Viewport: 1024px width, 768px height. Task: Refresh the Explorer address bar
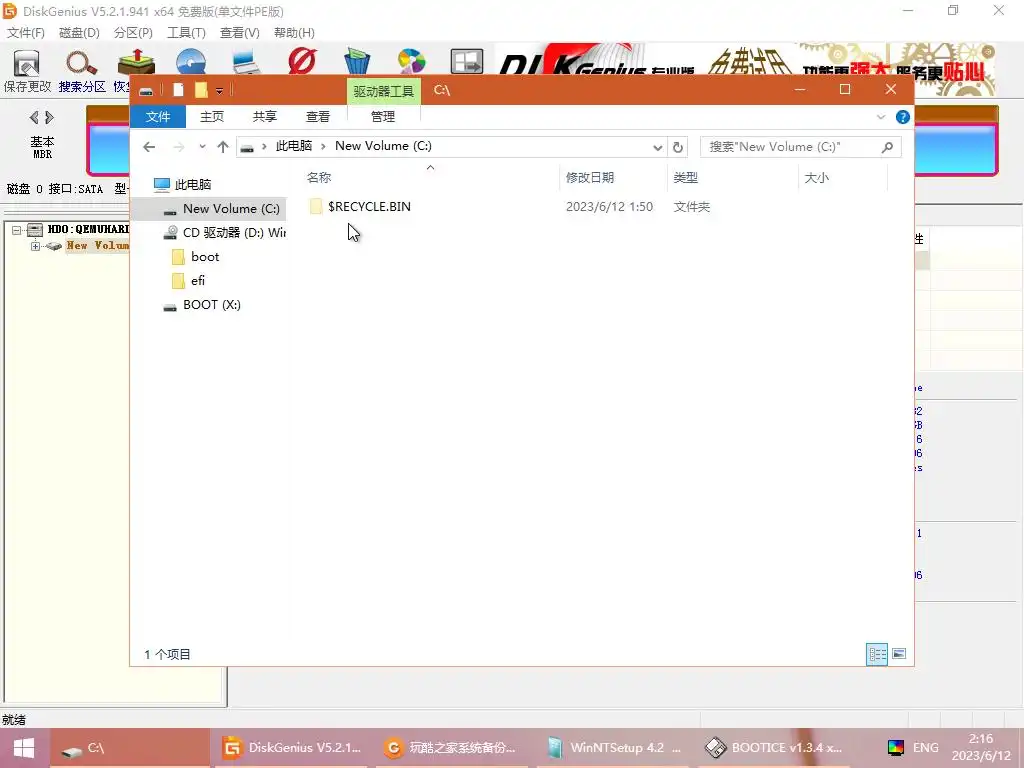(x=678, y=147)
